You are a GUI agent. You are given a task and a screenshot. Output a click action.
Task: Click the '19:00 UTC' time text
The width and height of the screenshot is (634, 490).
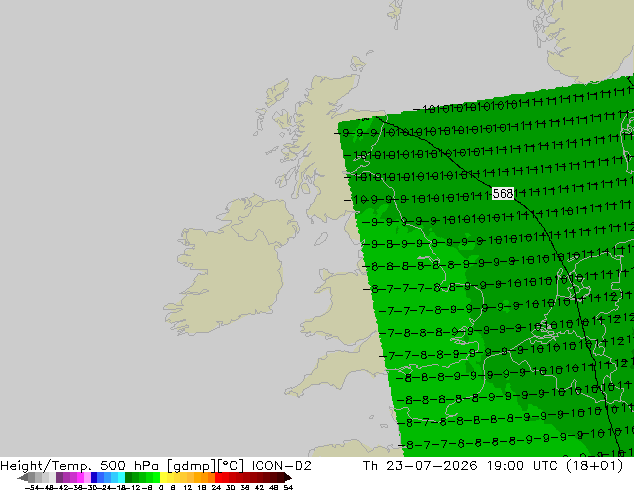(x=522, y=466)
